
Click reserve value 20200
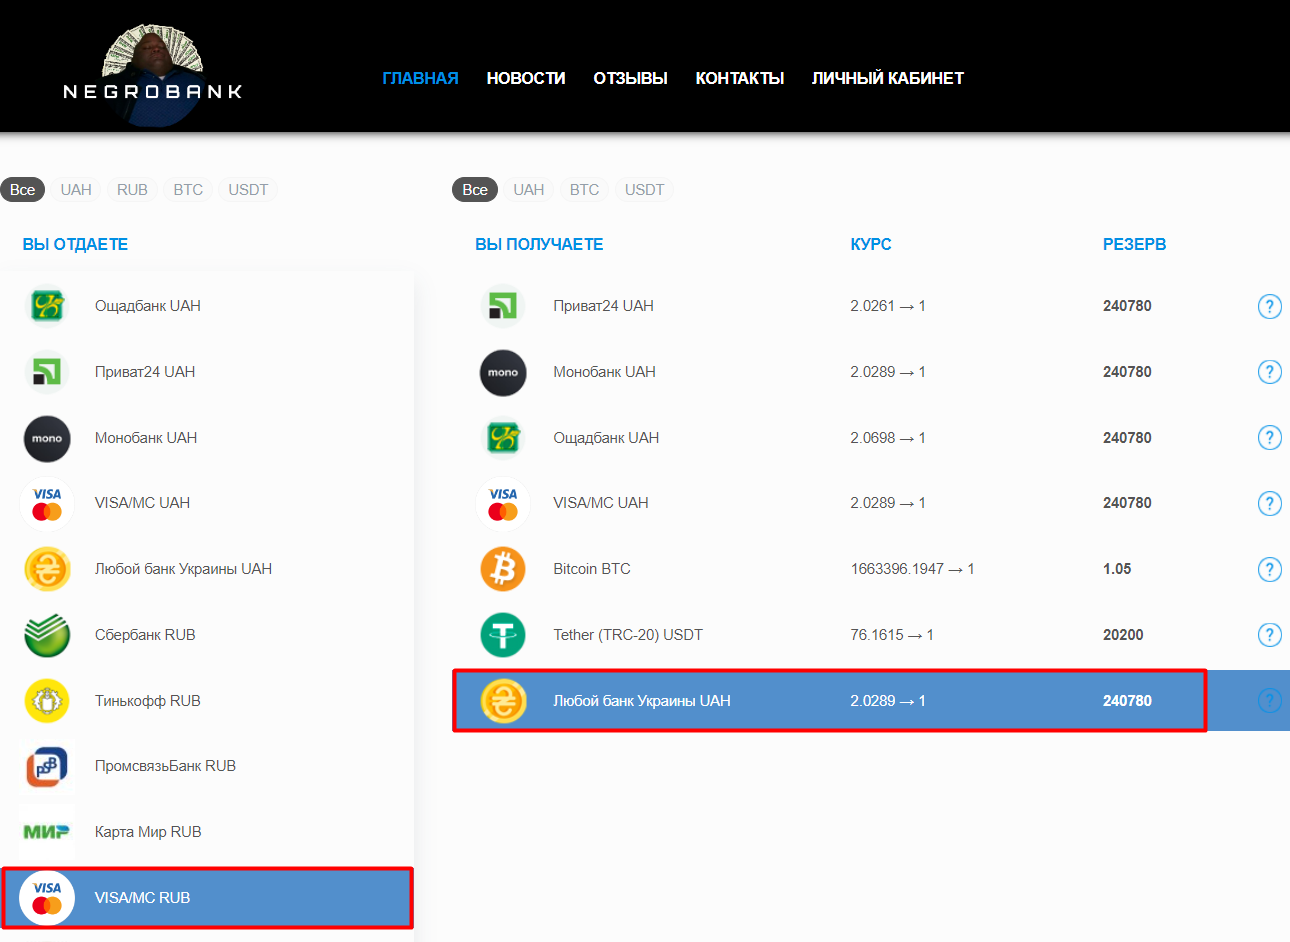pyautogui.click(x=1123, y=635)
